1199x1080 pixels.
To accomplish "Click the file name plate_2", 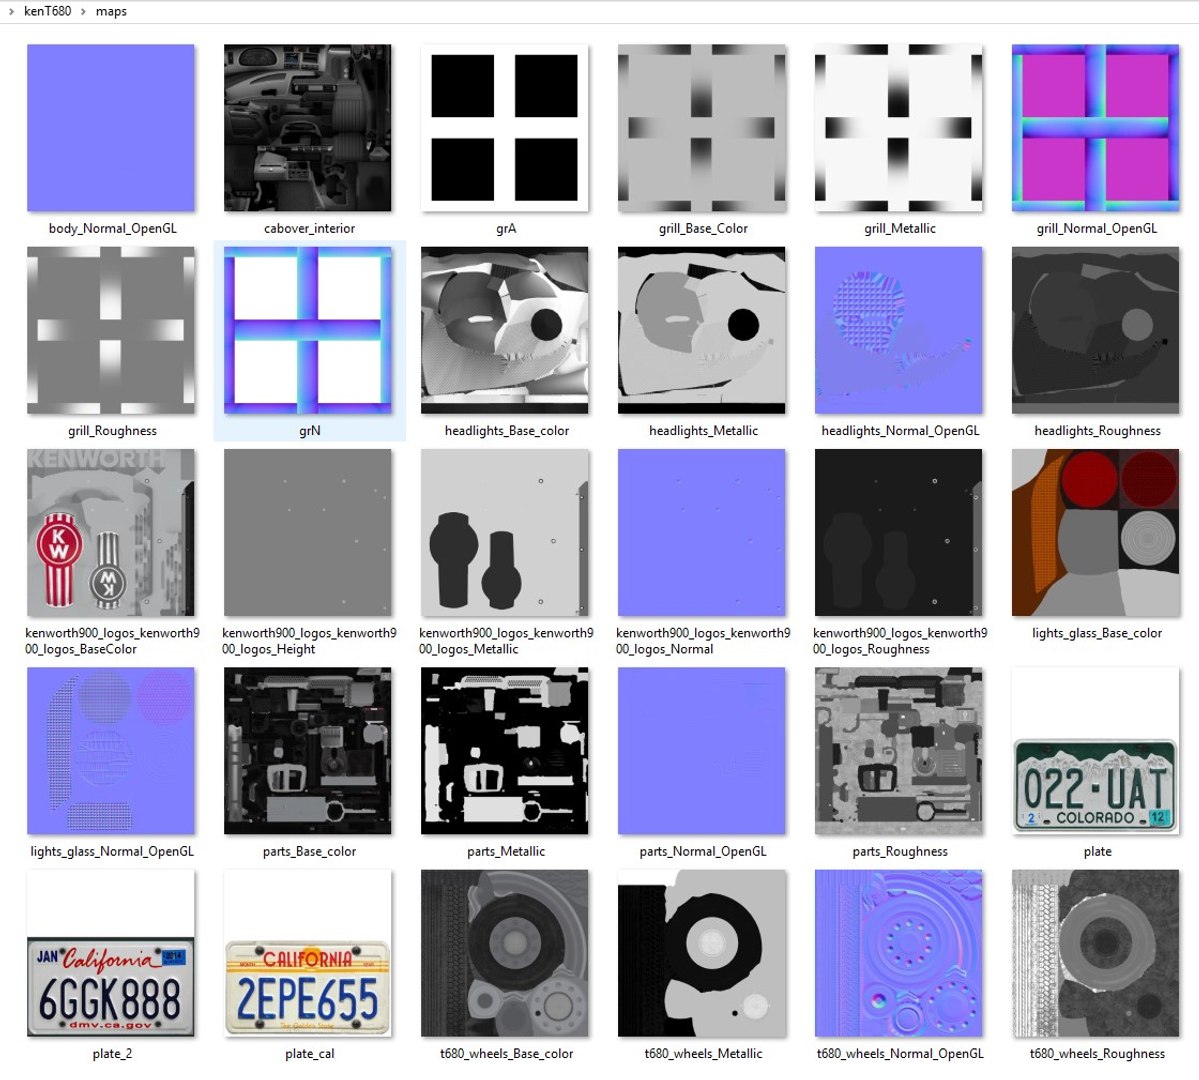I will [x=112, y=1053].
